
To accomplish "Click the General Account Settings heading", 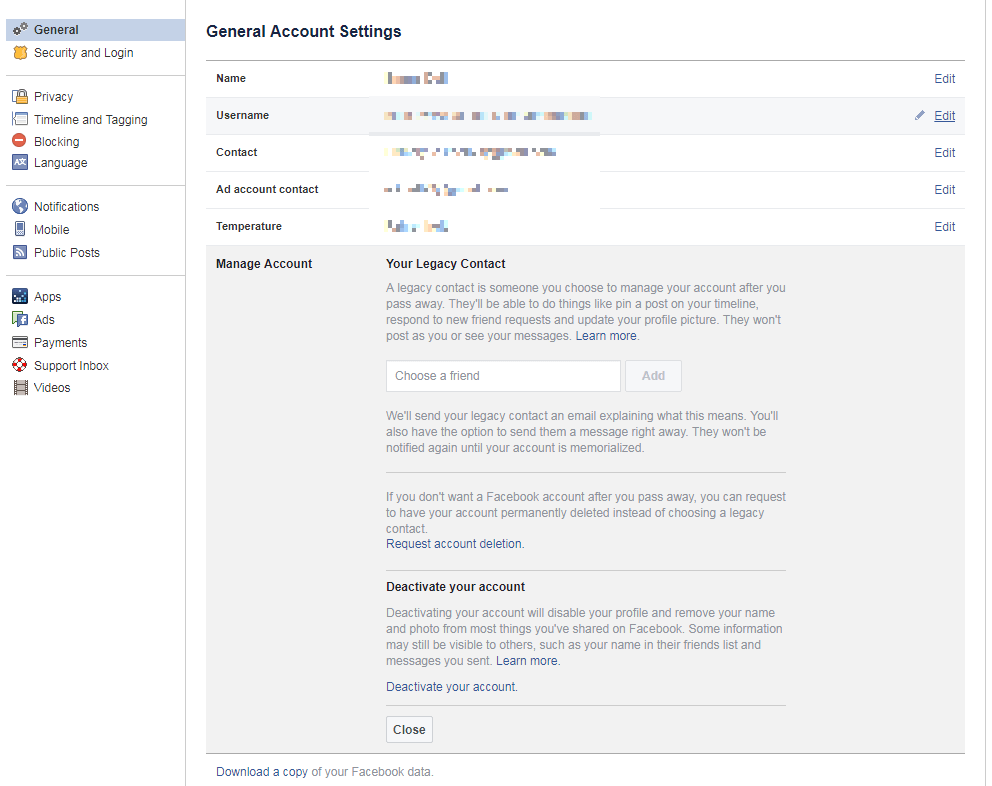I will (x=304, y=32).
